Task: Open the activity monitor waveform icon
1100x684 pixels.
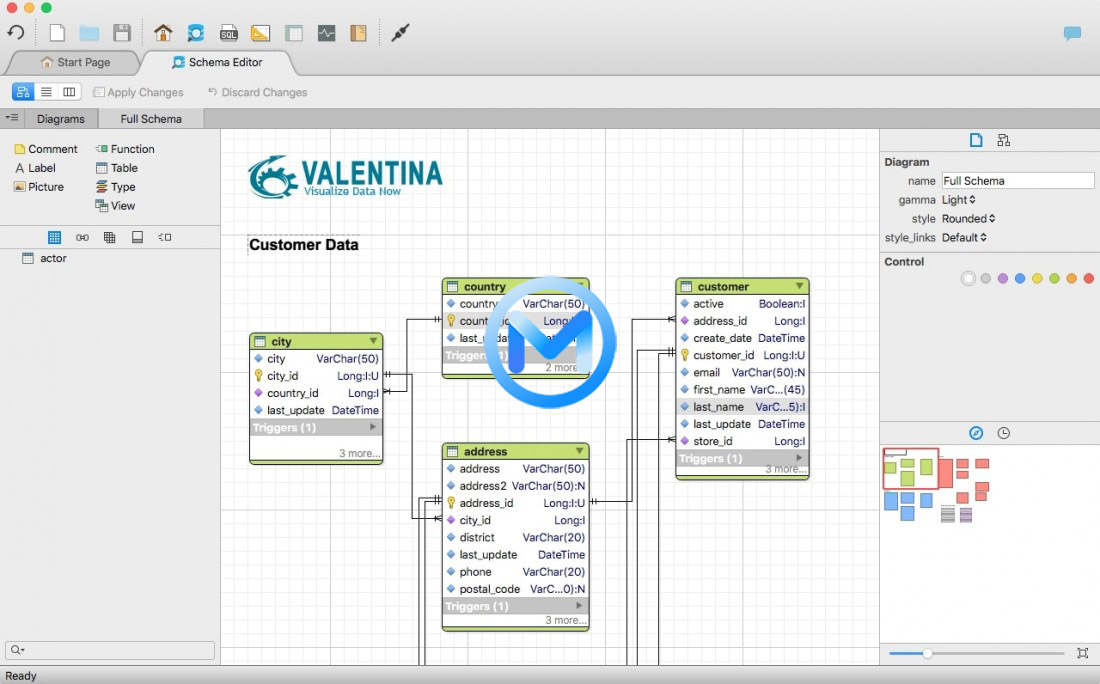Action: (x=326, y=33)
